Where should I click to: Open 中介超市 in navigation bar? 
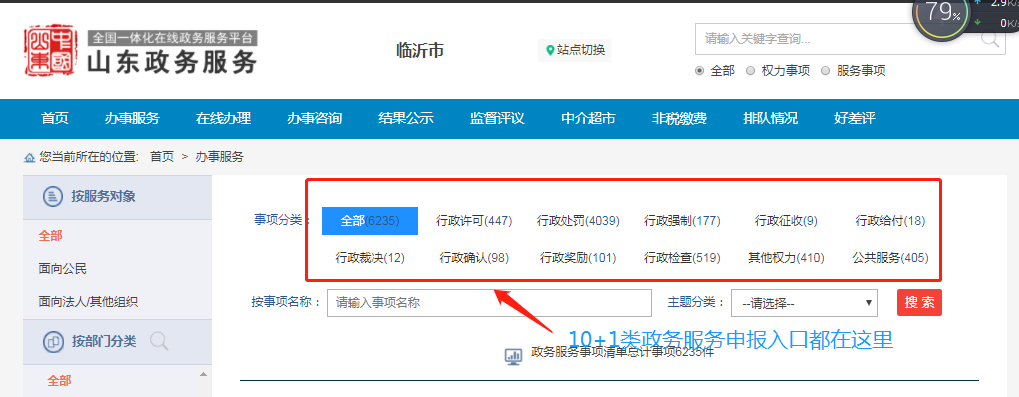[588, 118]
